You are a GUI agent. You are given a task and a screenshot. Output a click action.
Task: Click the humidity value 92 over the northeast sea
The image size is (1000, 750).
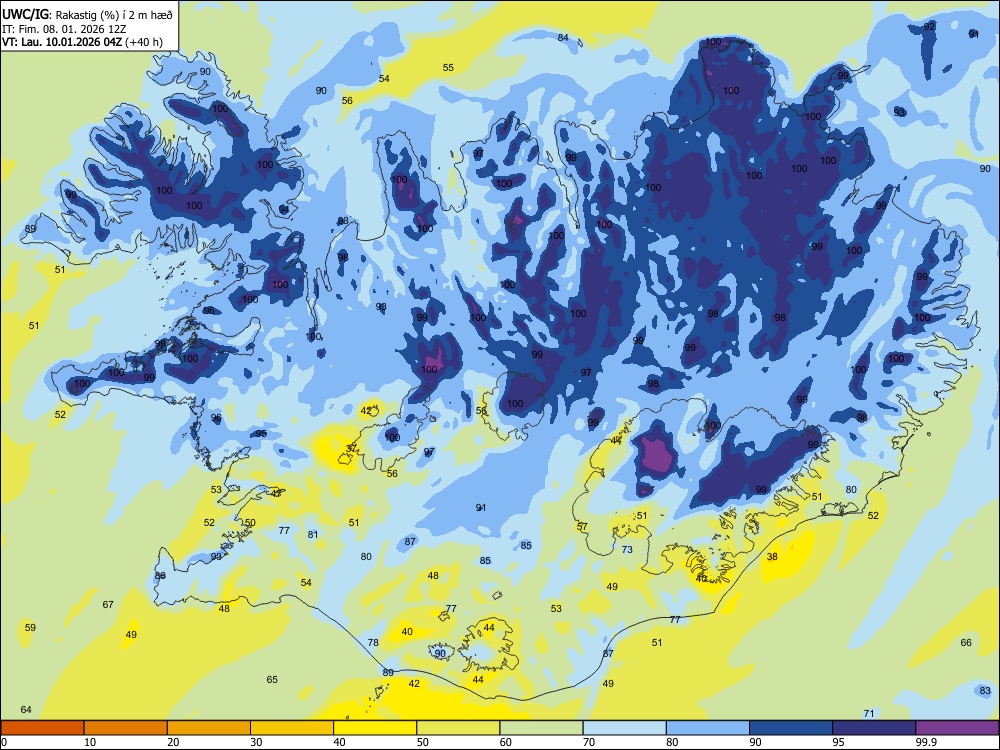tap(930, 26)
